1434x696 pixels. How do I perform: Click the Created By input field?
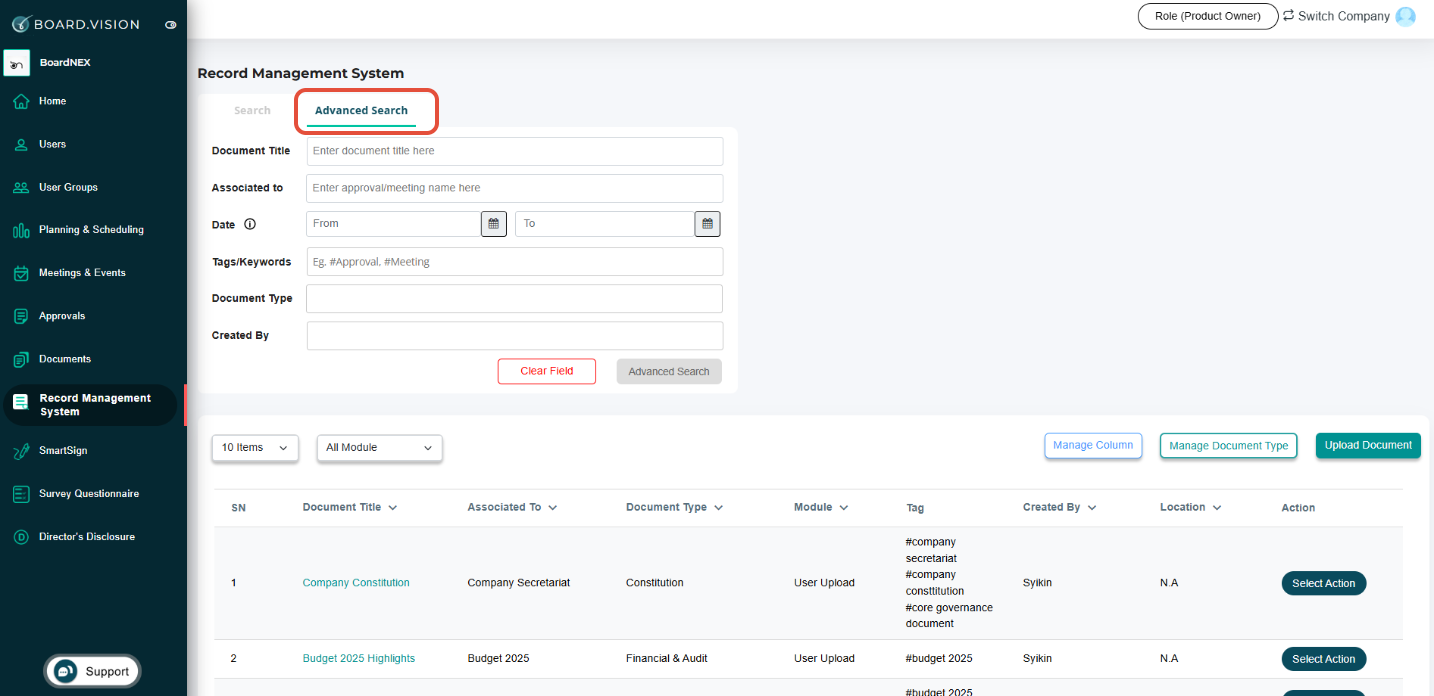tap(515, 336)
